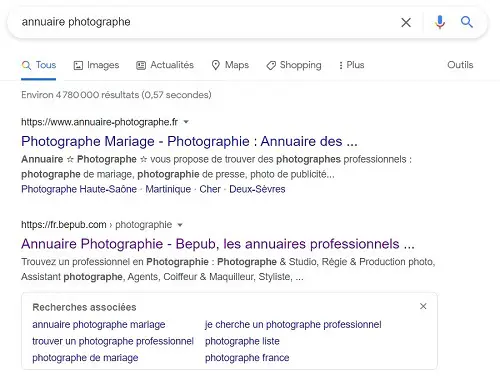Click the 'https://fr.bepub.com › photographie' URL text

[97, 225]
